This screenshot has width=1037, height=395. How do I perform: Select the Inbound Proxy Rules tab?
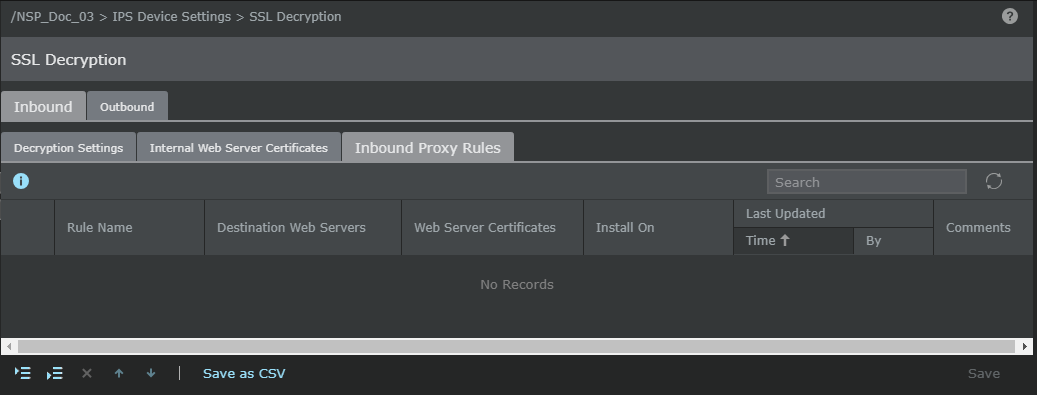point(428,148)
